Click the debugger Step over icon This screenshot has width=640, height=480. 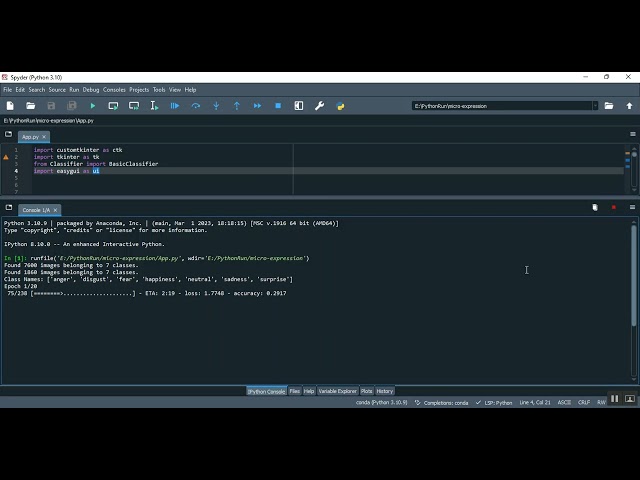point(196,106)
